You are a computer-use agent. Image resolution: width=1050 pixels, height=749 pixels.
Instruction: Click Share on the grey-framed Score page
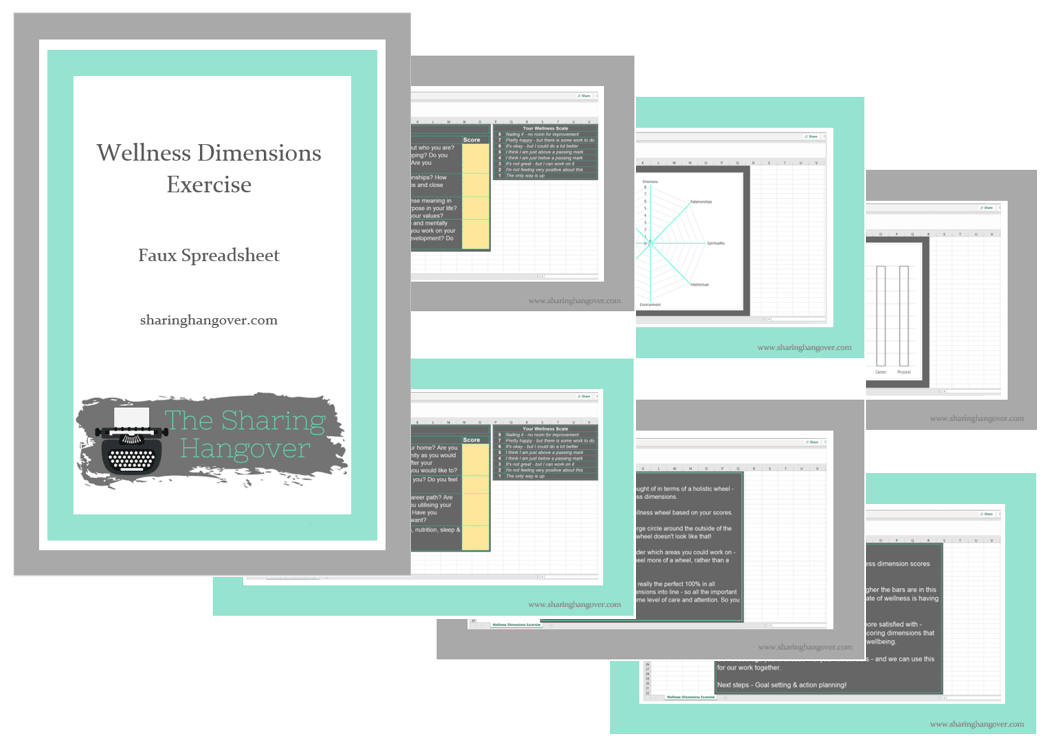tap(585, 96)
